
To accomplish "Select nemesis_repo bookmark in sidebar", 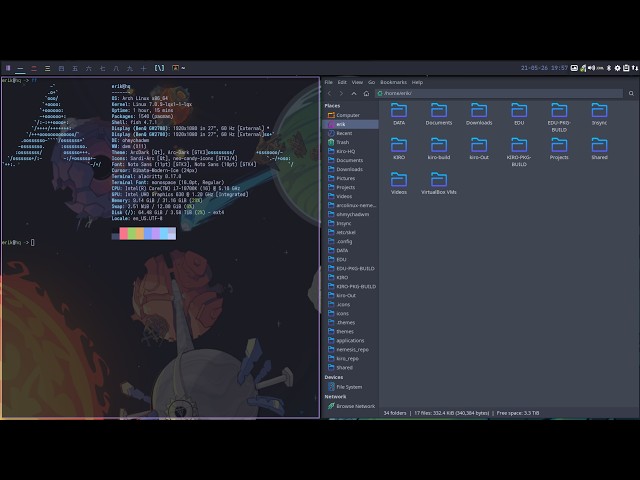I will pos(351,349).
